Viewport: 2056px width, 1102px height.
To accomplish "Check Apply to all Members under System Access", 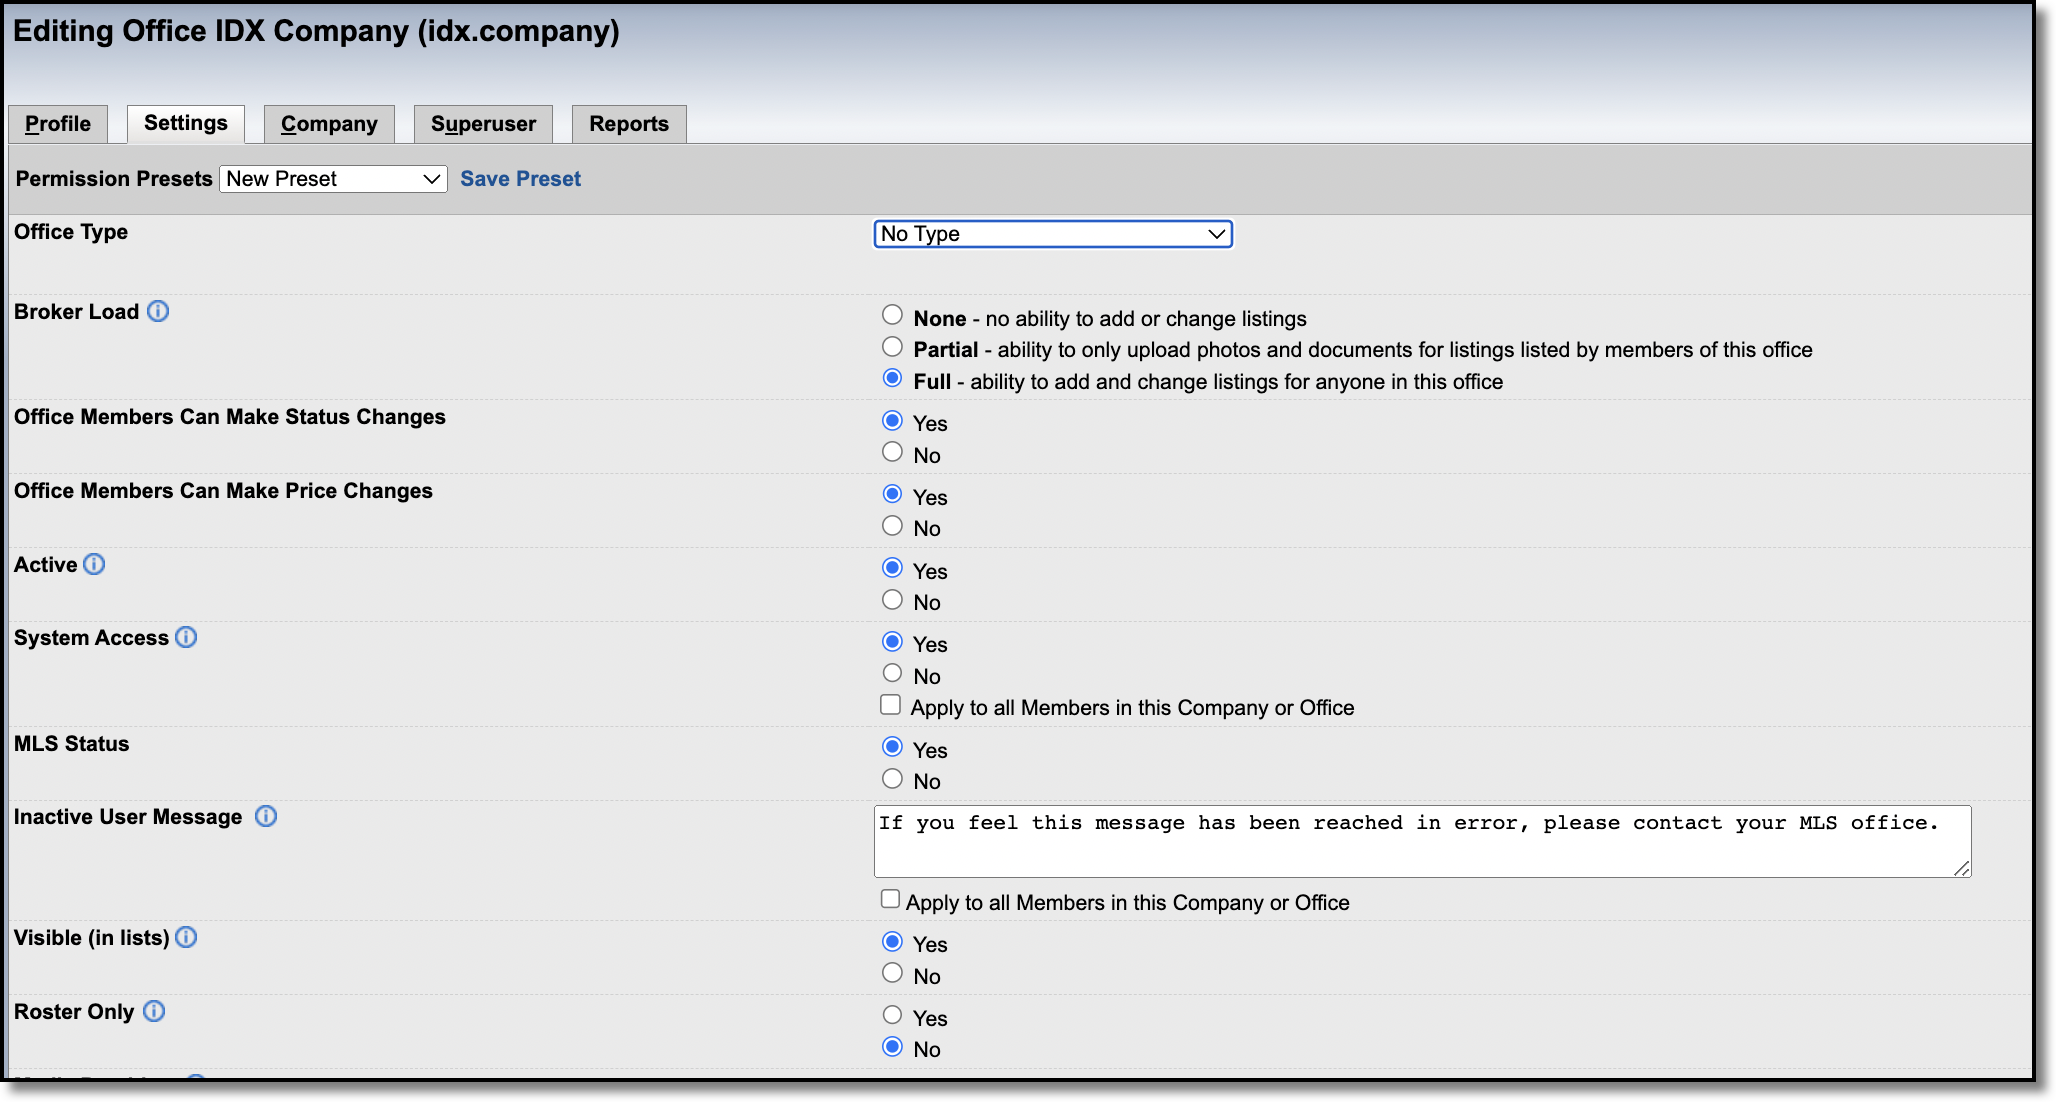I will tap(890, 705).
